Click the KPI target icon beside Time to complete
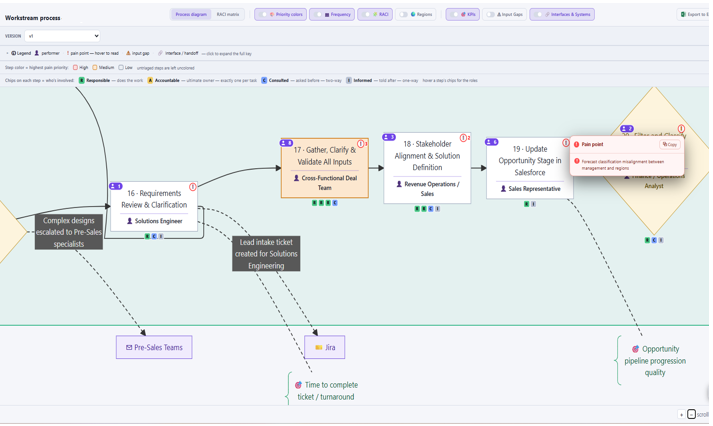 298,385
